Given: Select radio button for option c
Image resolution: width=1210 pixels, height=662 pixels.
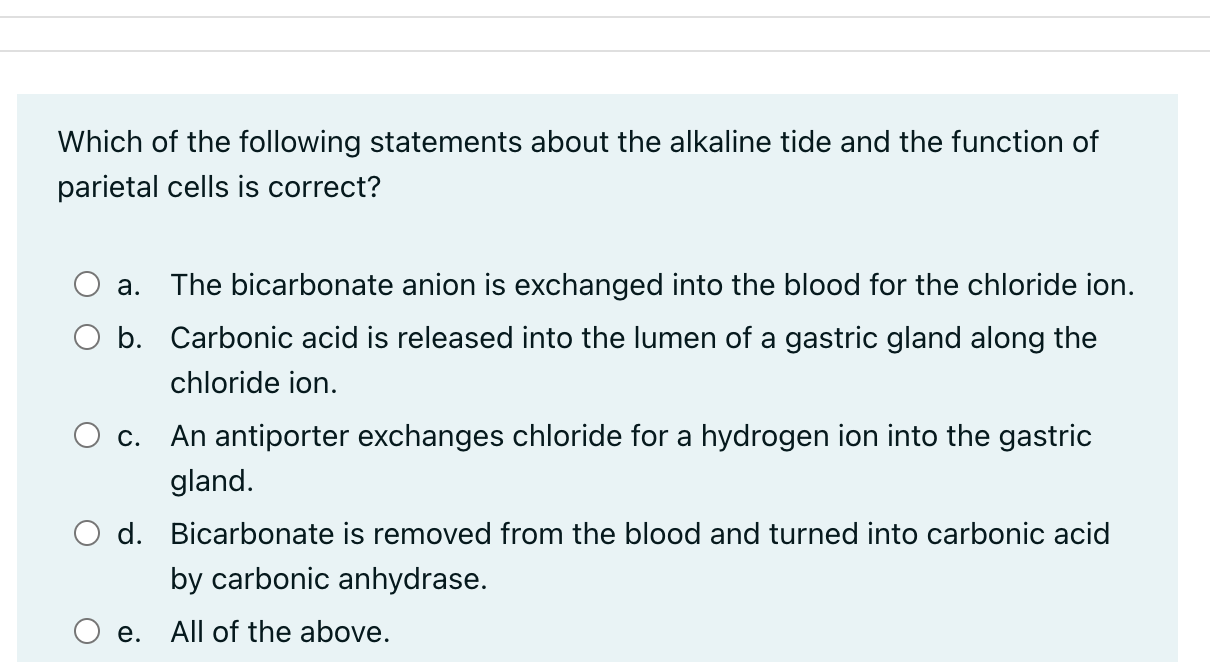Looking at the screenshot, I should (x=90, y=435).
